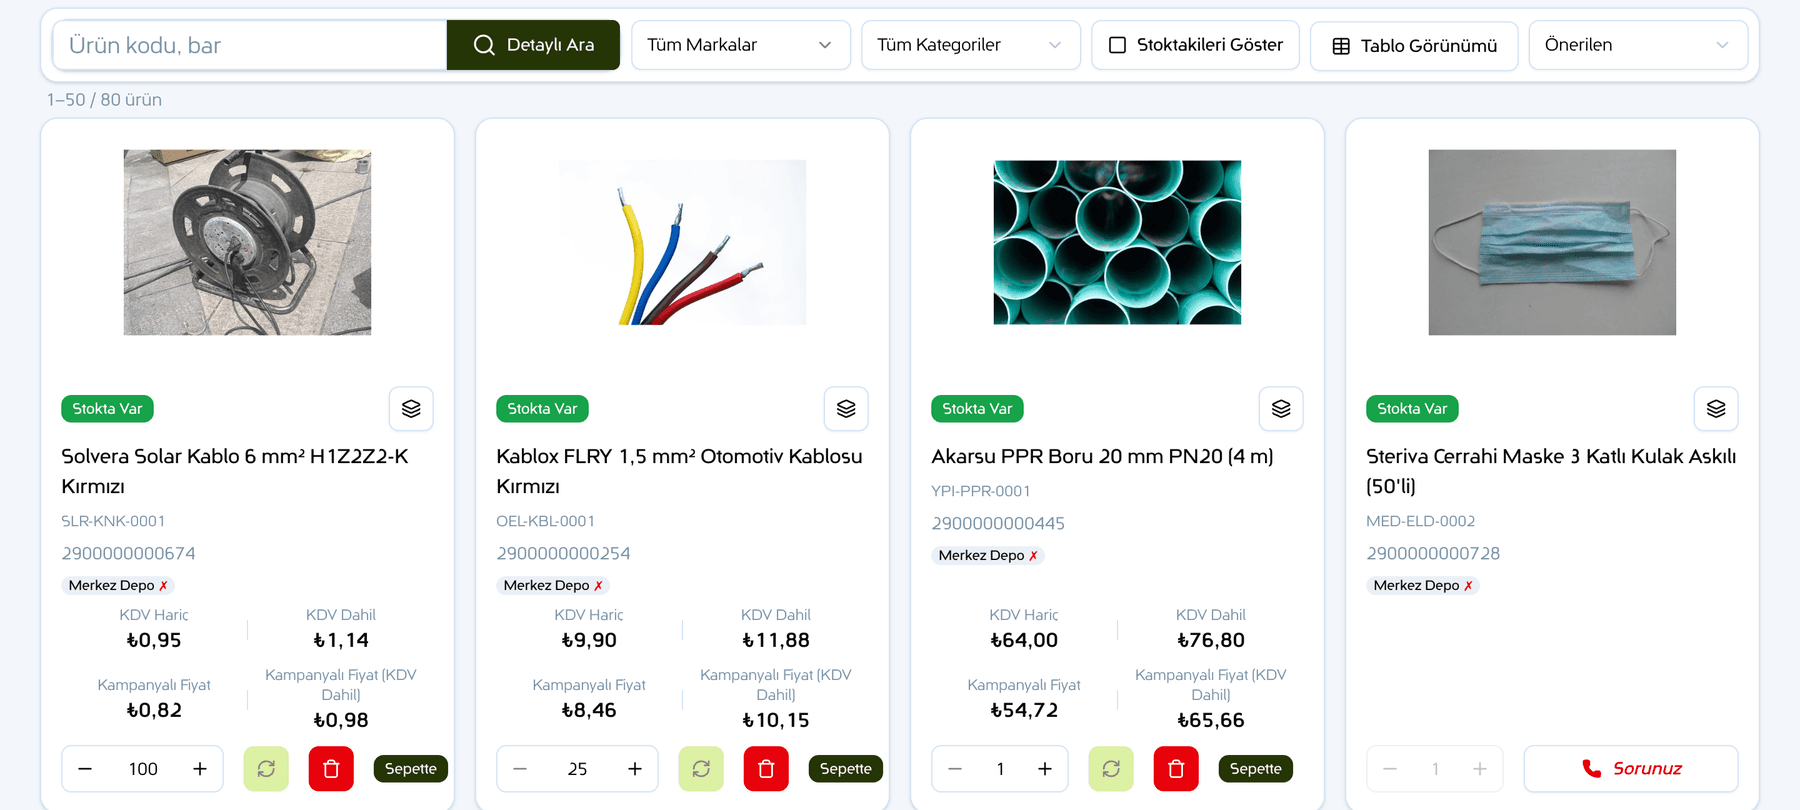Open Akarsu PPR Boru 20 mm title

point(1102,456)
